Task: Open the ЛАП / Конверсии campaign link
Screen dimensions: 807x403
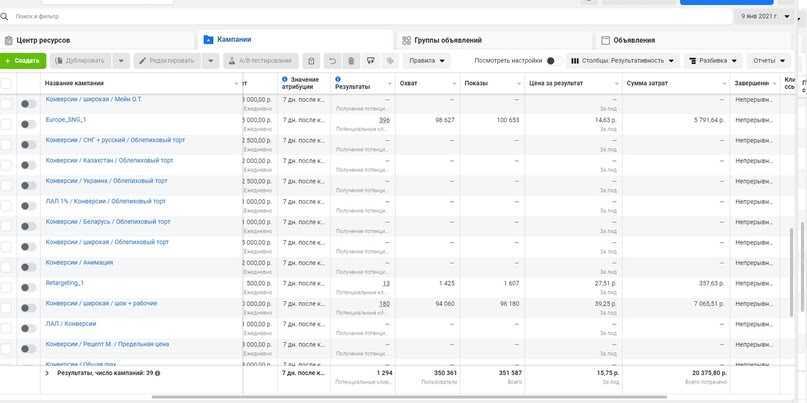Action: coord(71,323)
